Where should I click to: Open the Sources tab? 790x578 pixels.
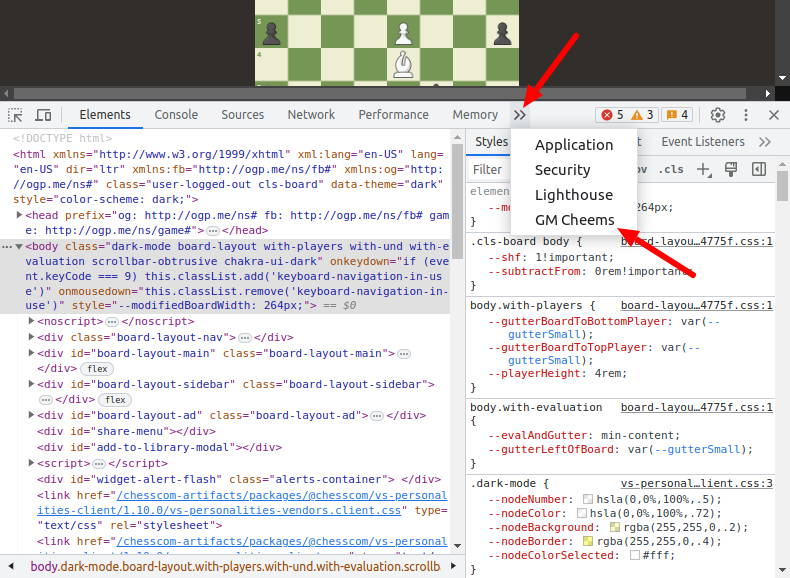242,115
